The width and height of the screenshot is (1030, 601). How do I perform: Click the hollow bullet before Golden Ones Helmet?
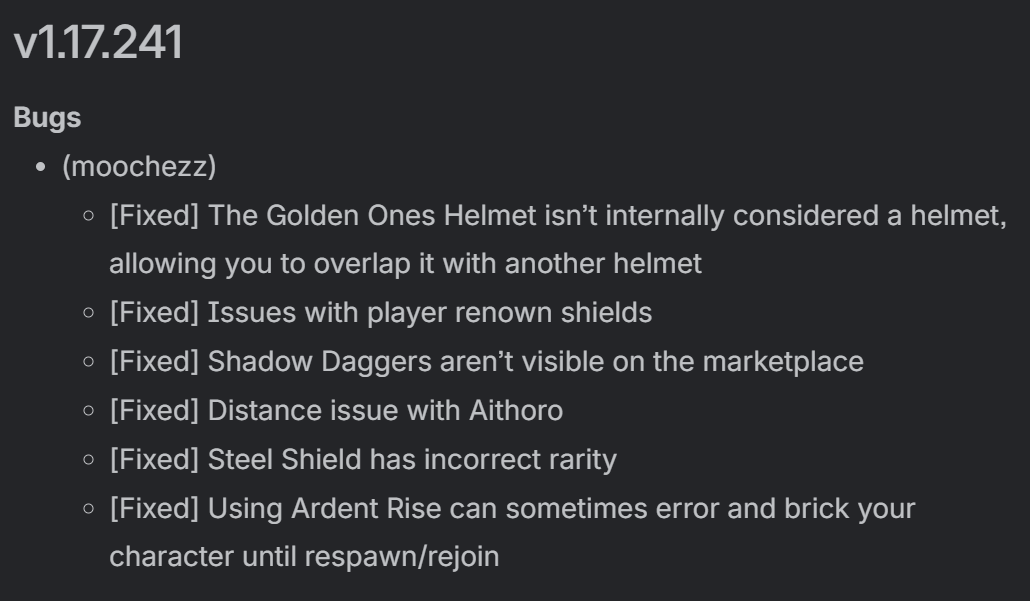pyautogui.click(x=88, y=217)
